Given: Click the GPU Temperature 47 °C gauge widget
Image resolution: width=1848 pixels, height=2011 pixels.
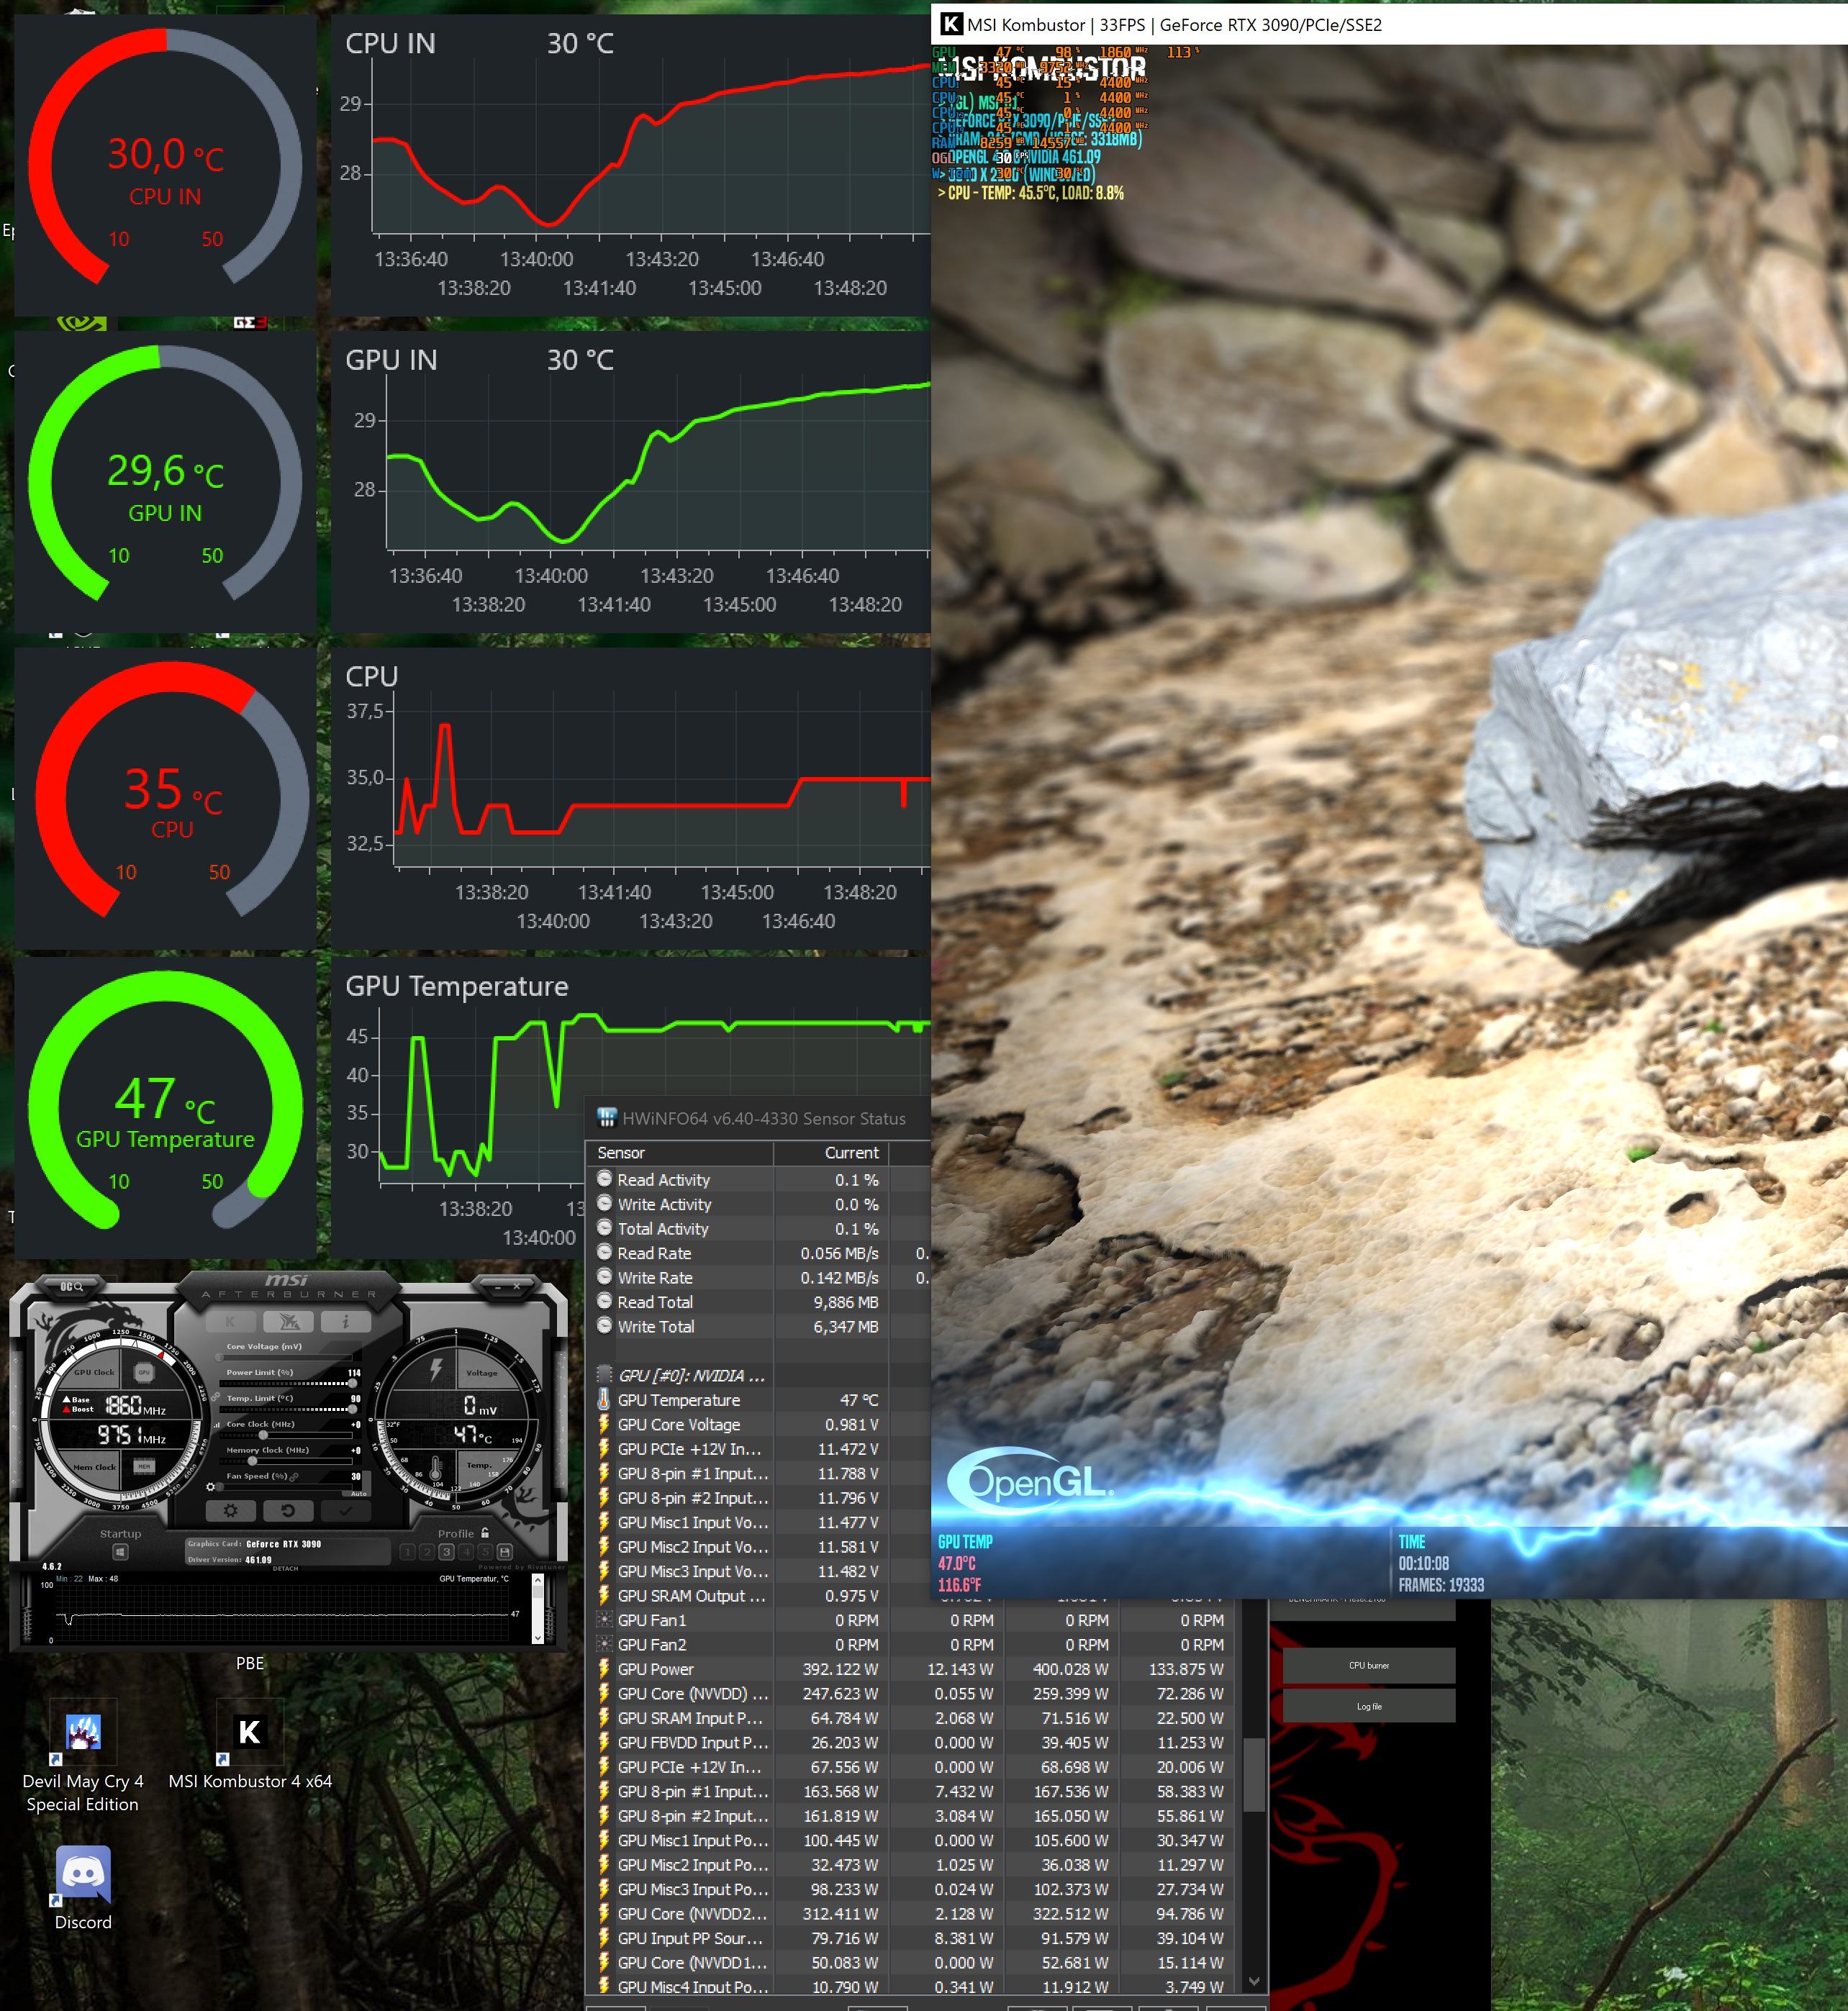Looking at the screenshot, I should 165,1108.
